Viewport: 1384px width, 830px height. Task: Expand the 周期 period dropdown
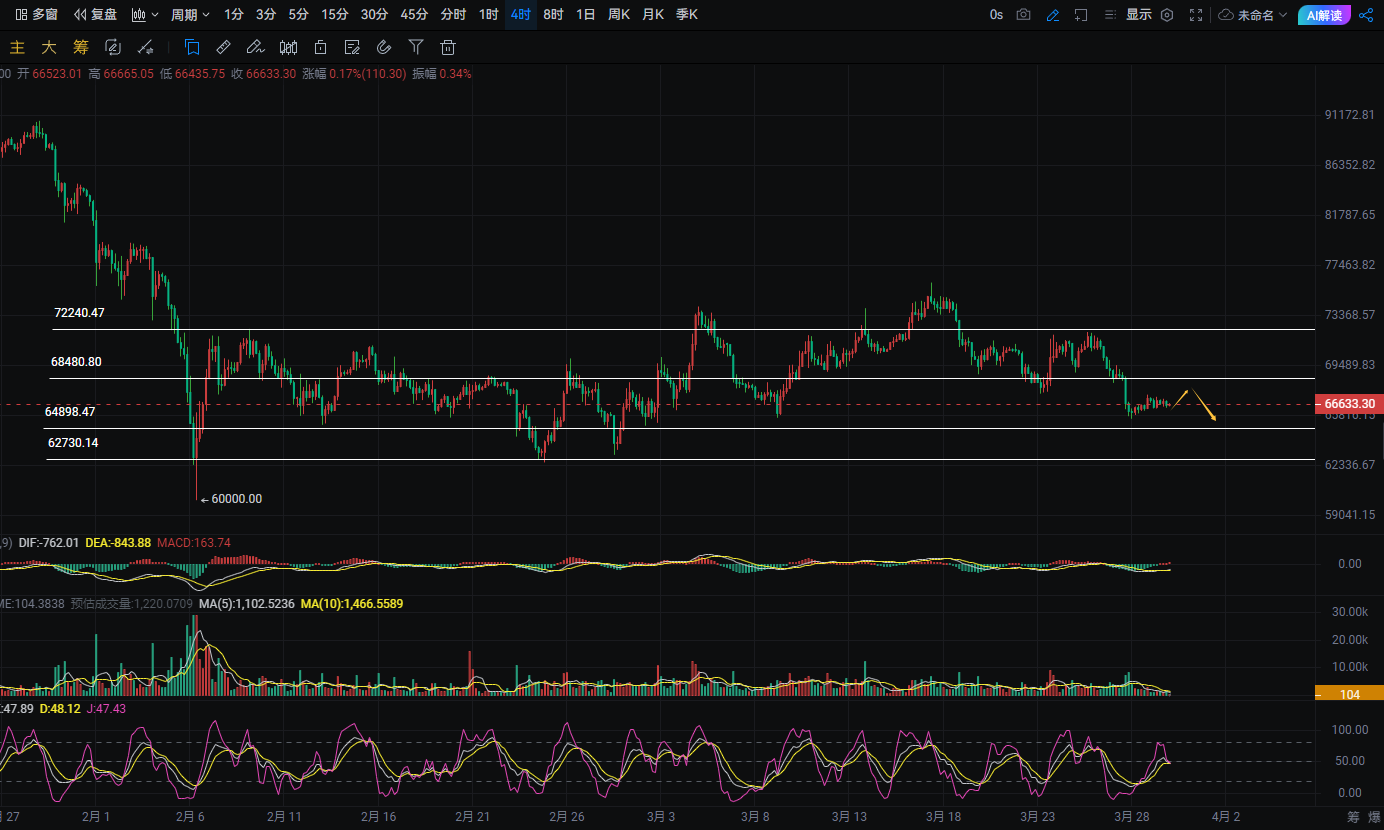[x=190, y=15]
